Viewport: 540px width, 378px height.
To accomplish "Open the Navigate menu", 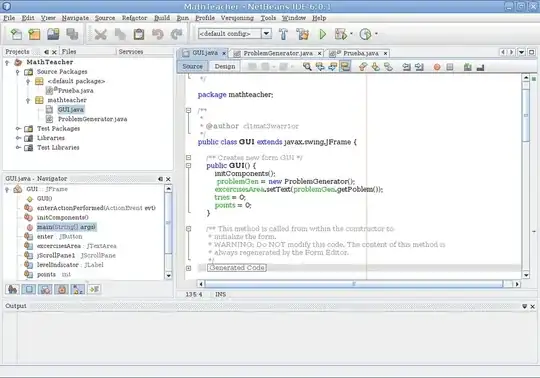I will (x=75, y=18).
